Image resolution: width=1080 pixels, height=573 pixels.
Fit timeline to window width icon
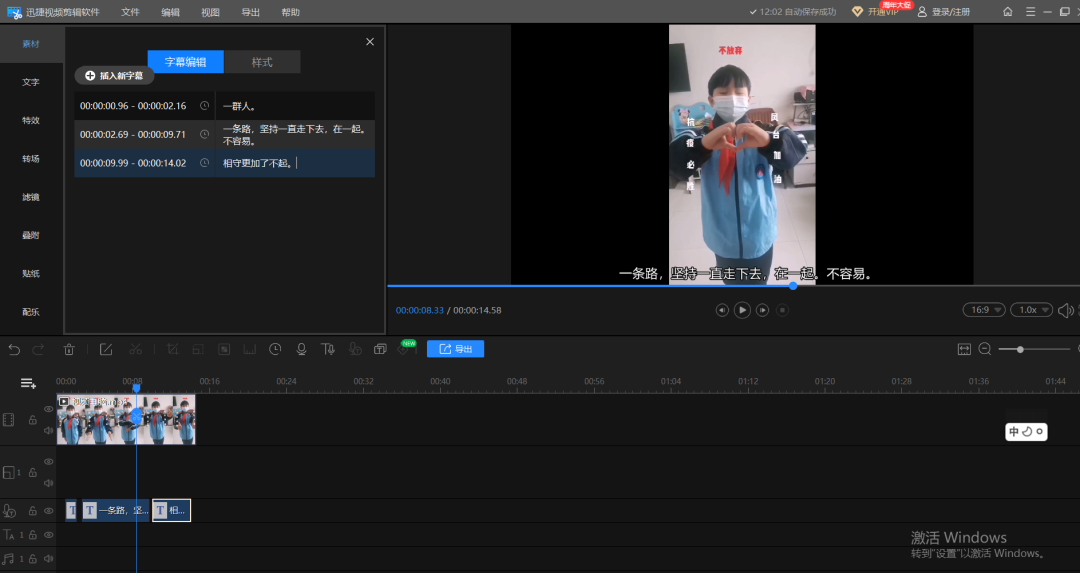tap(964, 349)
